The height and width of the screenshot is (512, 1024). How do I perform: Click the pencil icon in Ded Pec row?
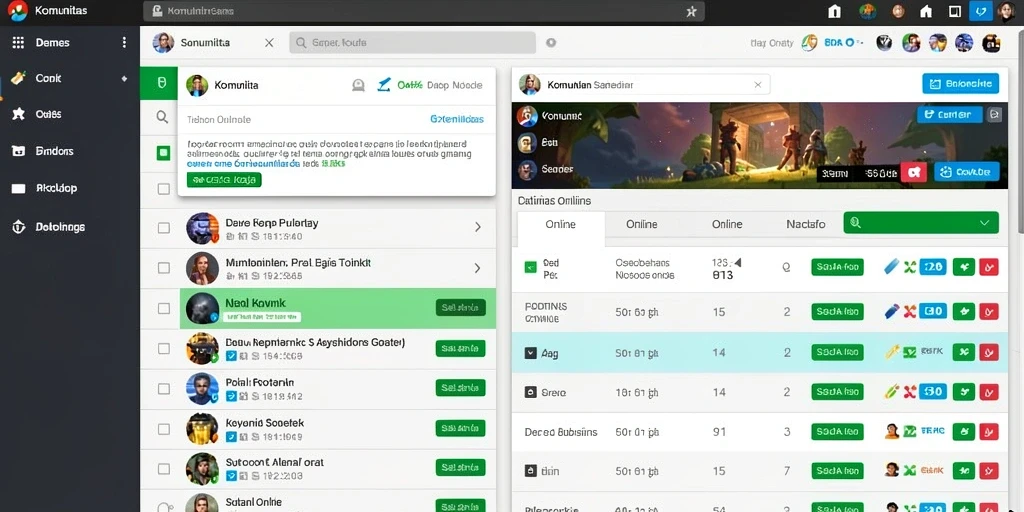(891, 266)
